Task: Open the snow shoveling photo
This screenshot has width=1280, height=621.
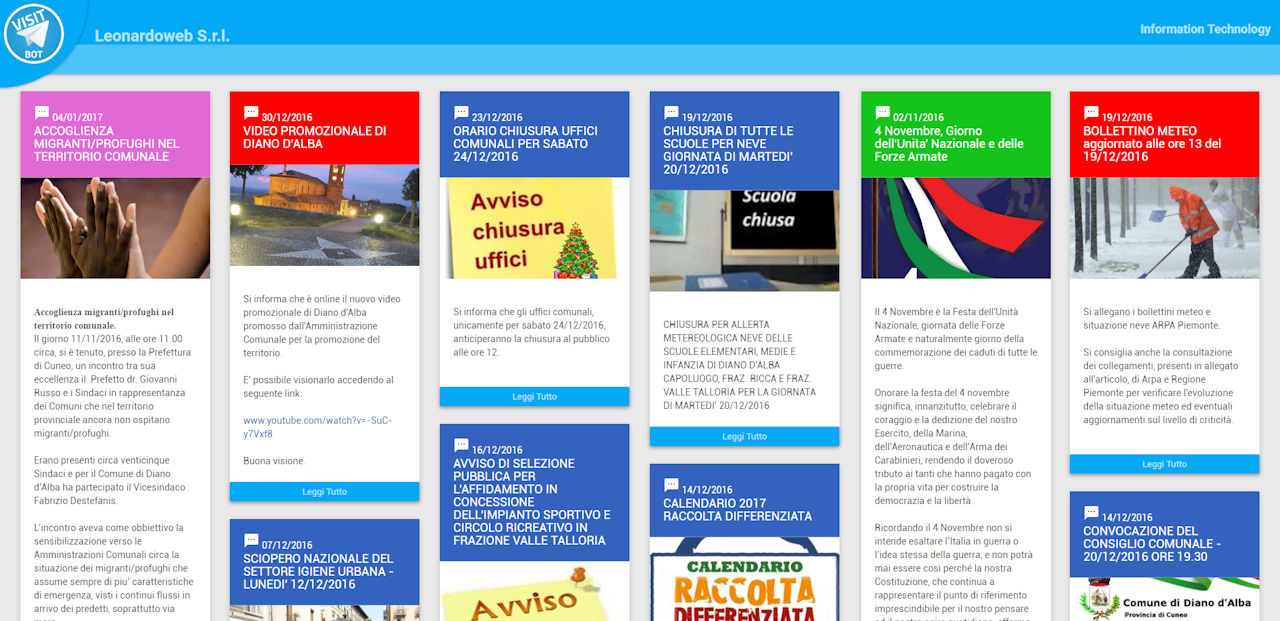Action: click(x=1164, y=228)
